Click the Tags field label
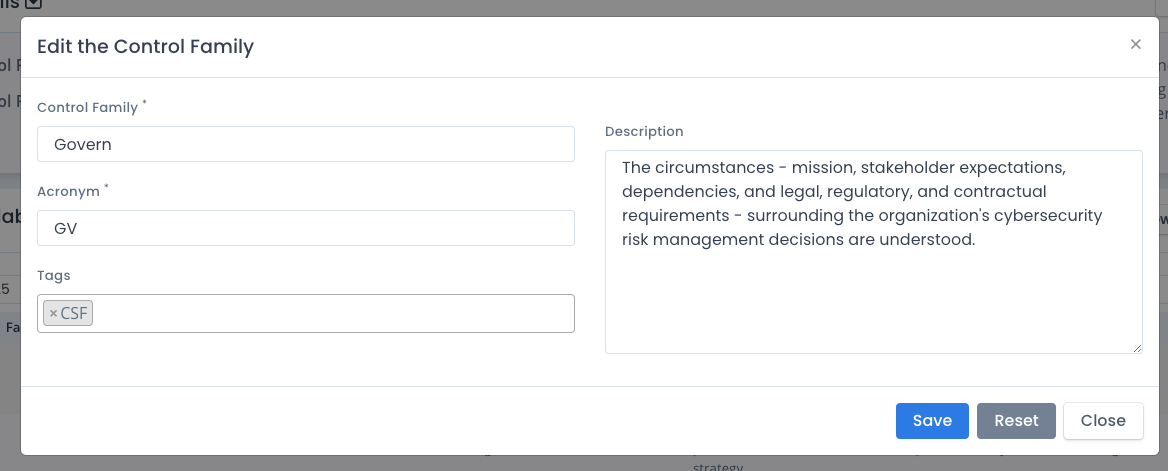Image resolution: width=1168 pixels, height=471 pixels. click(x=54, y=276)
